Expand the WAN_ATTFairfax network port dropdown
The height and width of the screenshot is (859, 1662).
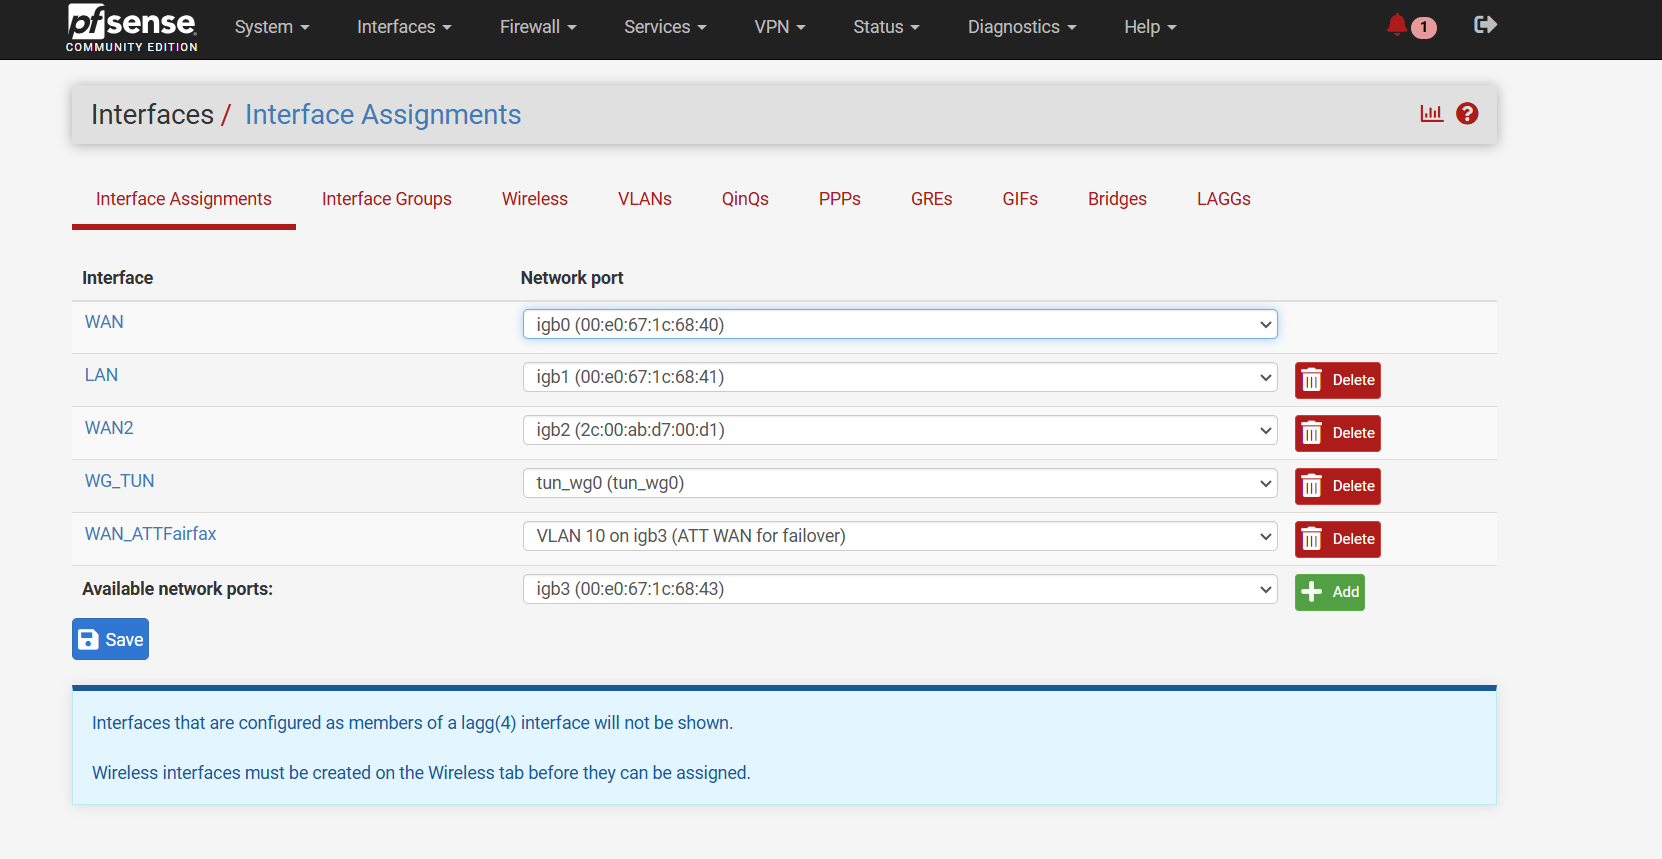tap(900, 536)
